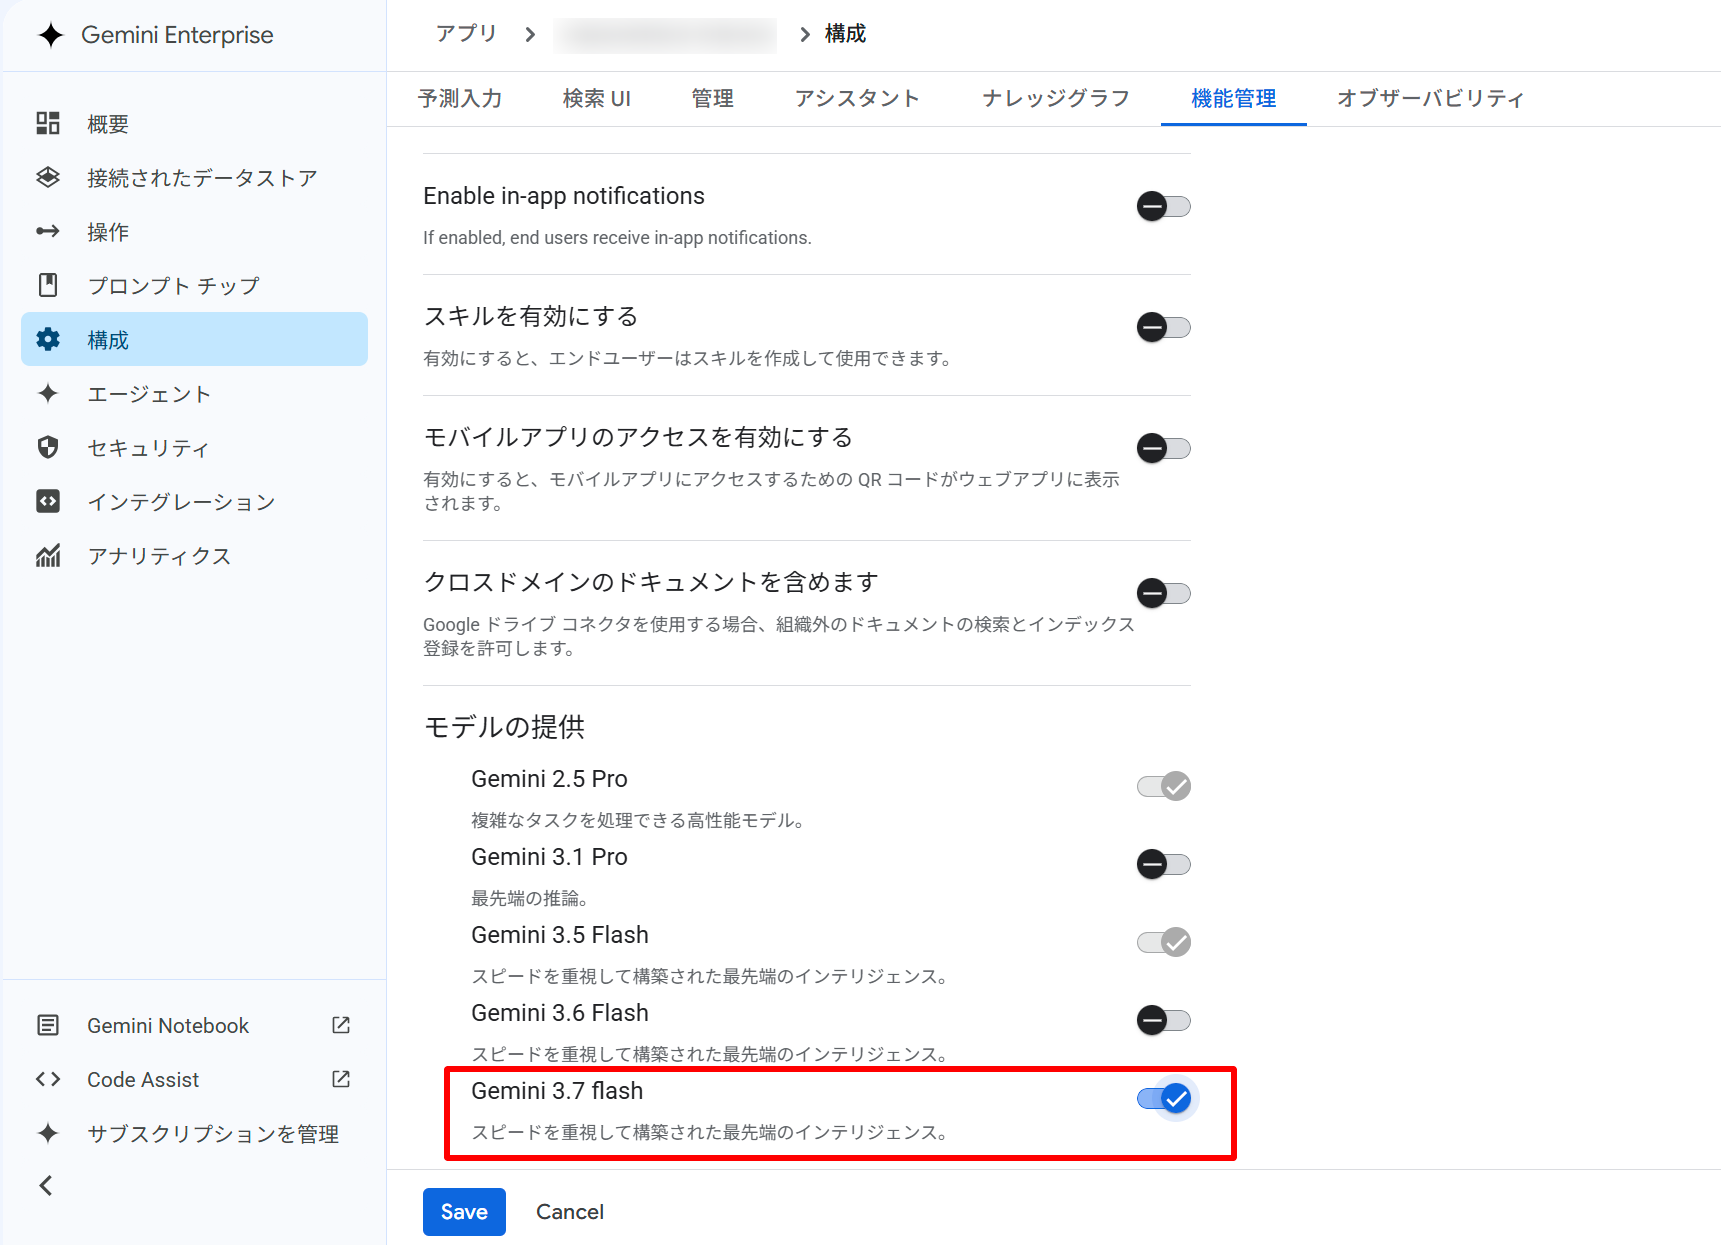
Task: Click the セキュリティ shield icon
Action: (48, 447)
